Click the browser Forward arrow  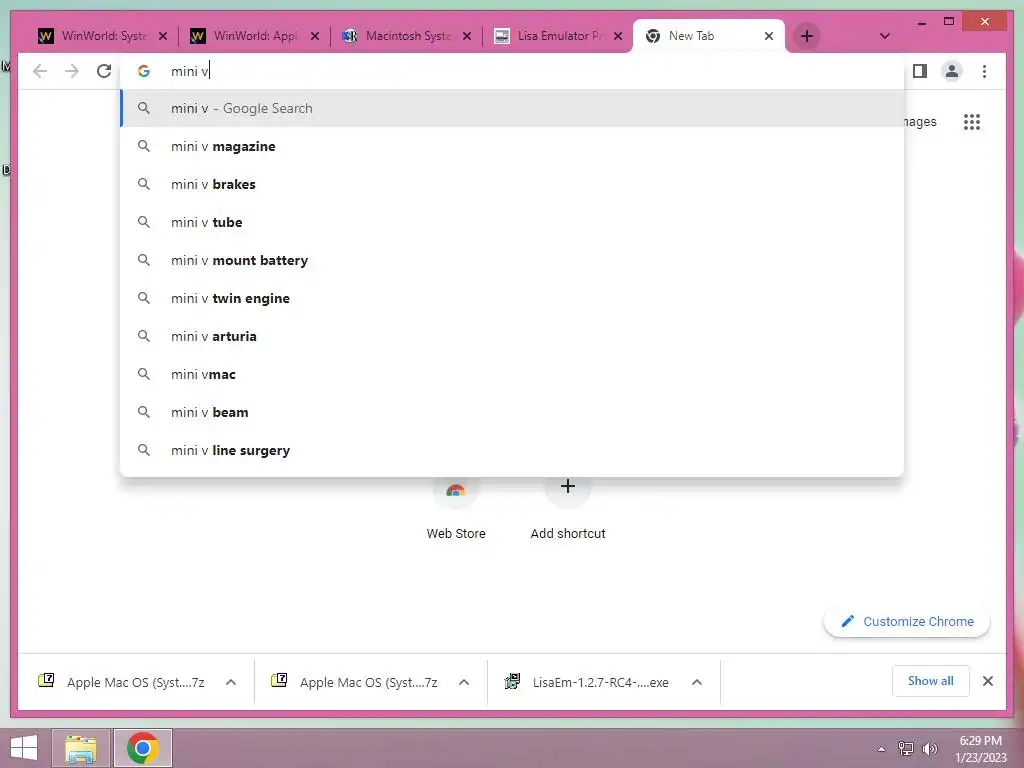72,71
